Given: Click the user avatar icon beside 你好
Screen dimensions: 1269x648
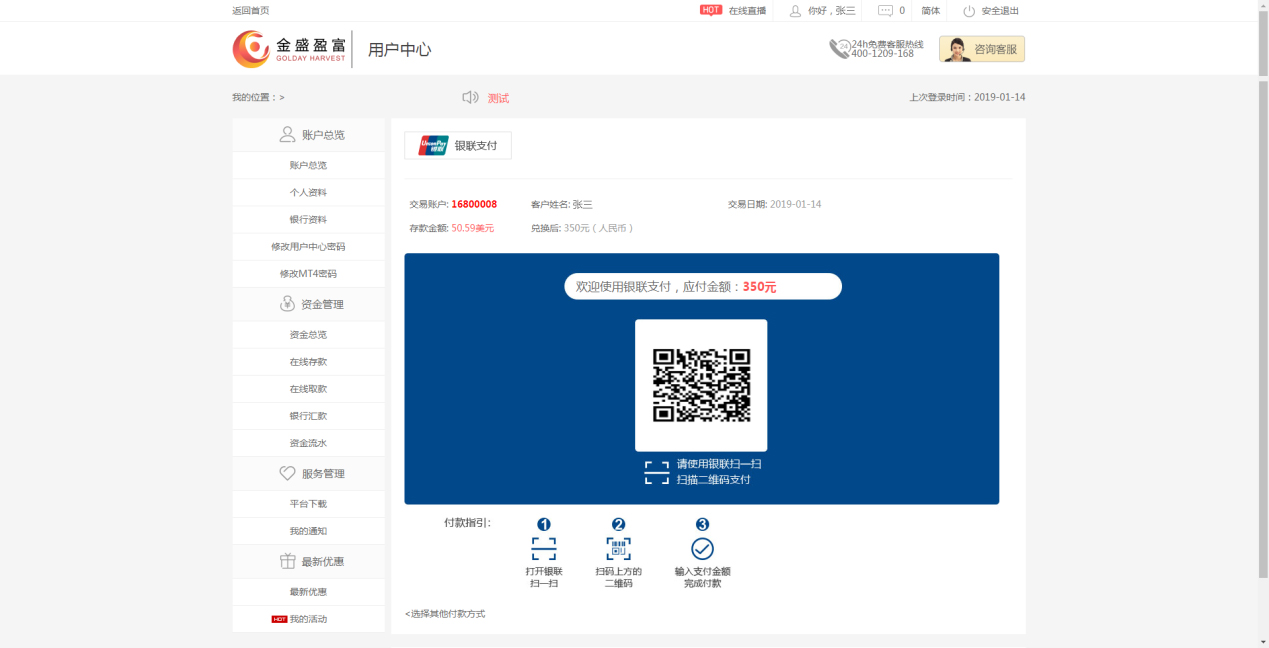Looking at the screenshot, I should [x=795, y=11].
